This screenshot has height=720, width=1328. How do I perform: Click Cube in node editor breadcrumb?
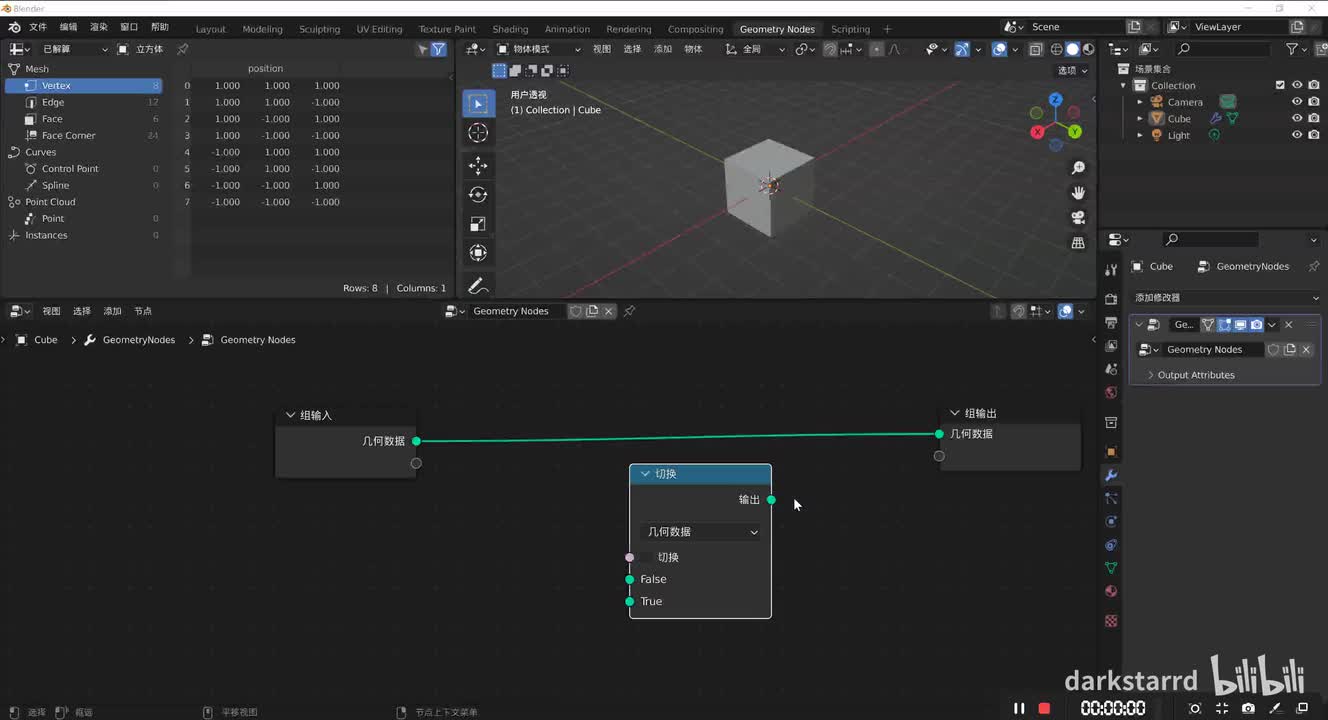[x=46, y=340]
